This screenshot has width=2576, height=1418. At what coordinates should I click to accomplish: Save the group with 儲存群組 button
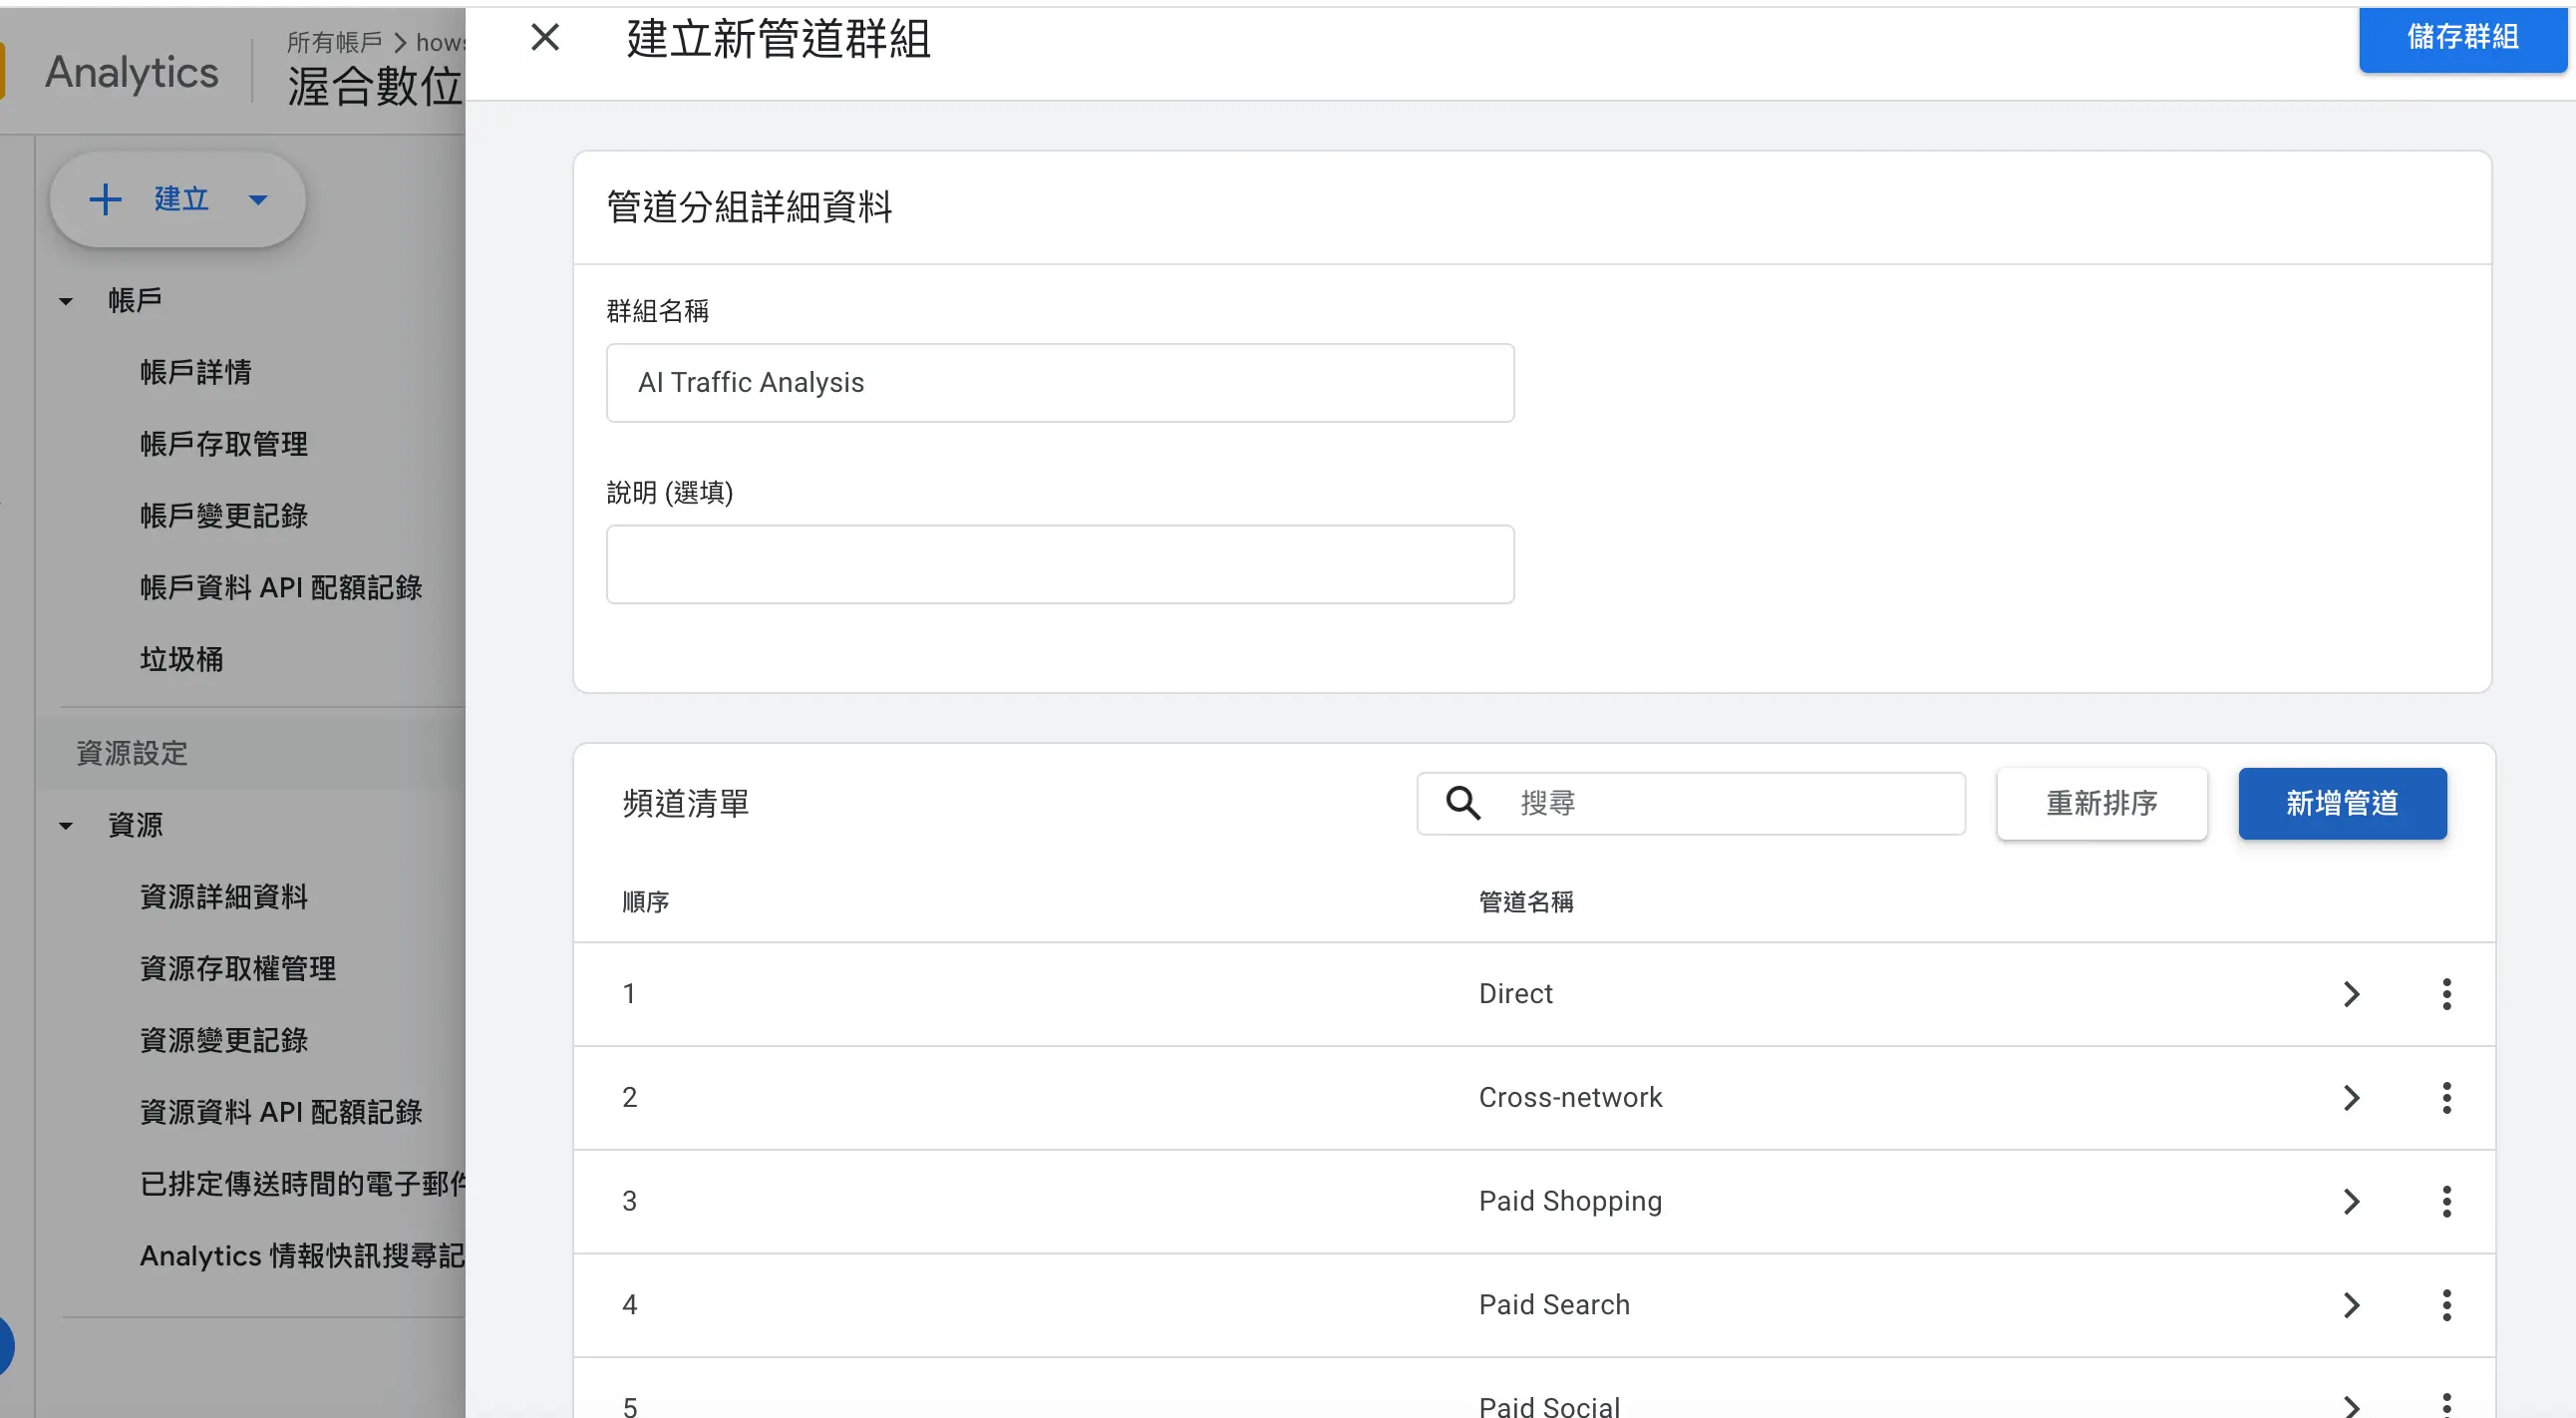[2462, 38]
